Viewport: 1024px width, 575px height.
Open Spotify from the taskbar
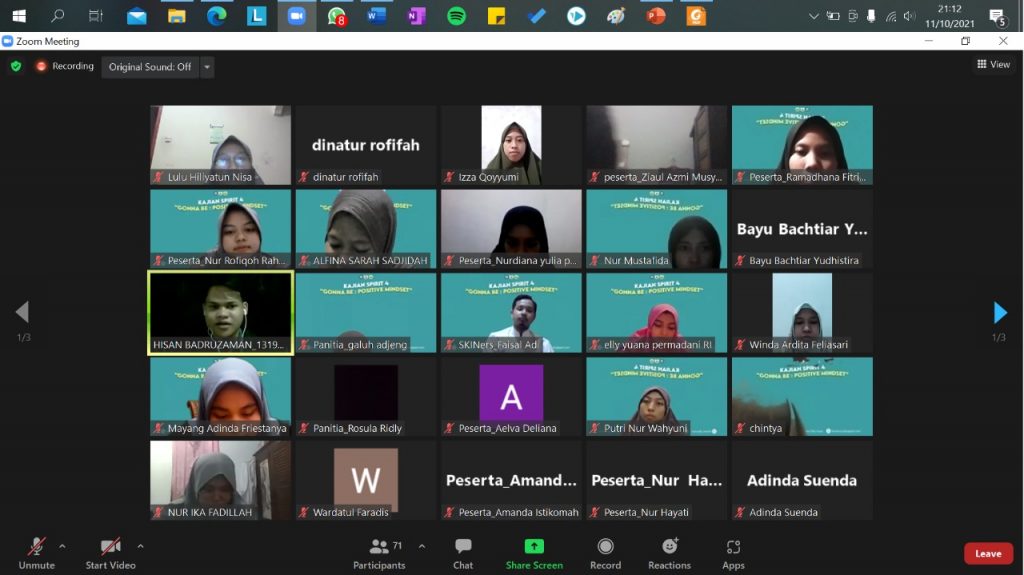tap(456, 16)
